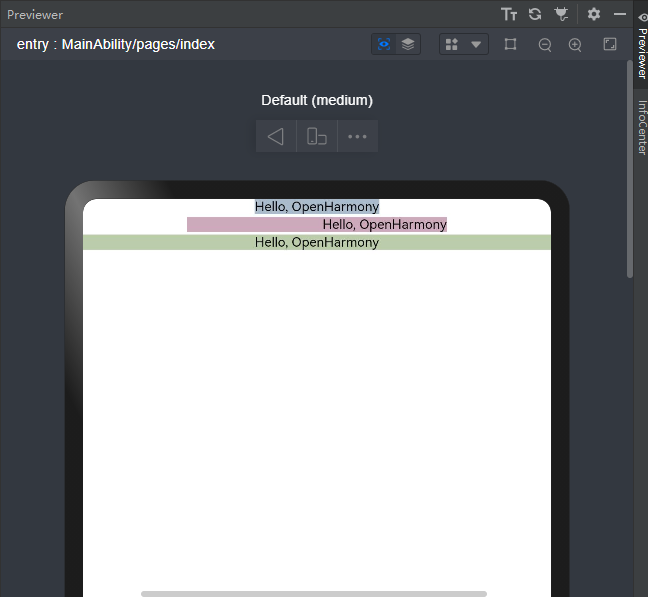The height and width of the screenshot is (597, 648).
Task: Open Previewer settings gear
Action: coord(594,14)
